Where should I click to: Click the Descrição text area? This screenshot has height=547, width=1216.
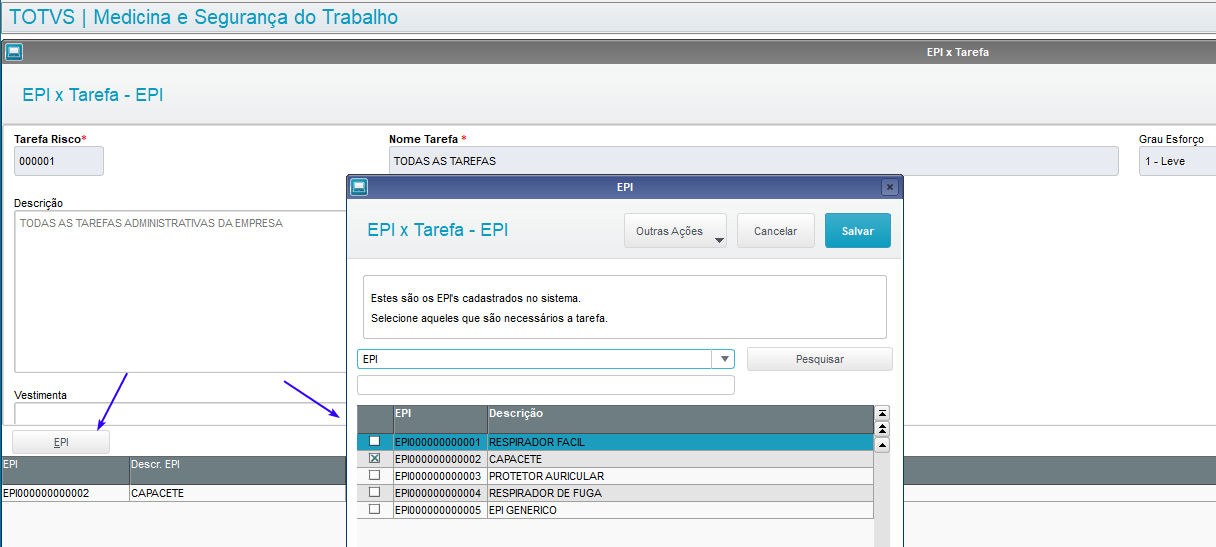pos(180,291)
